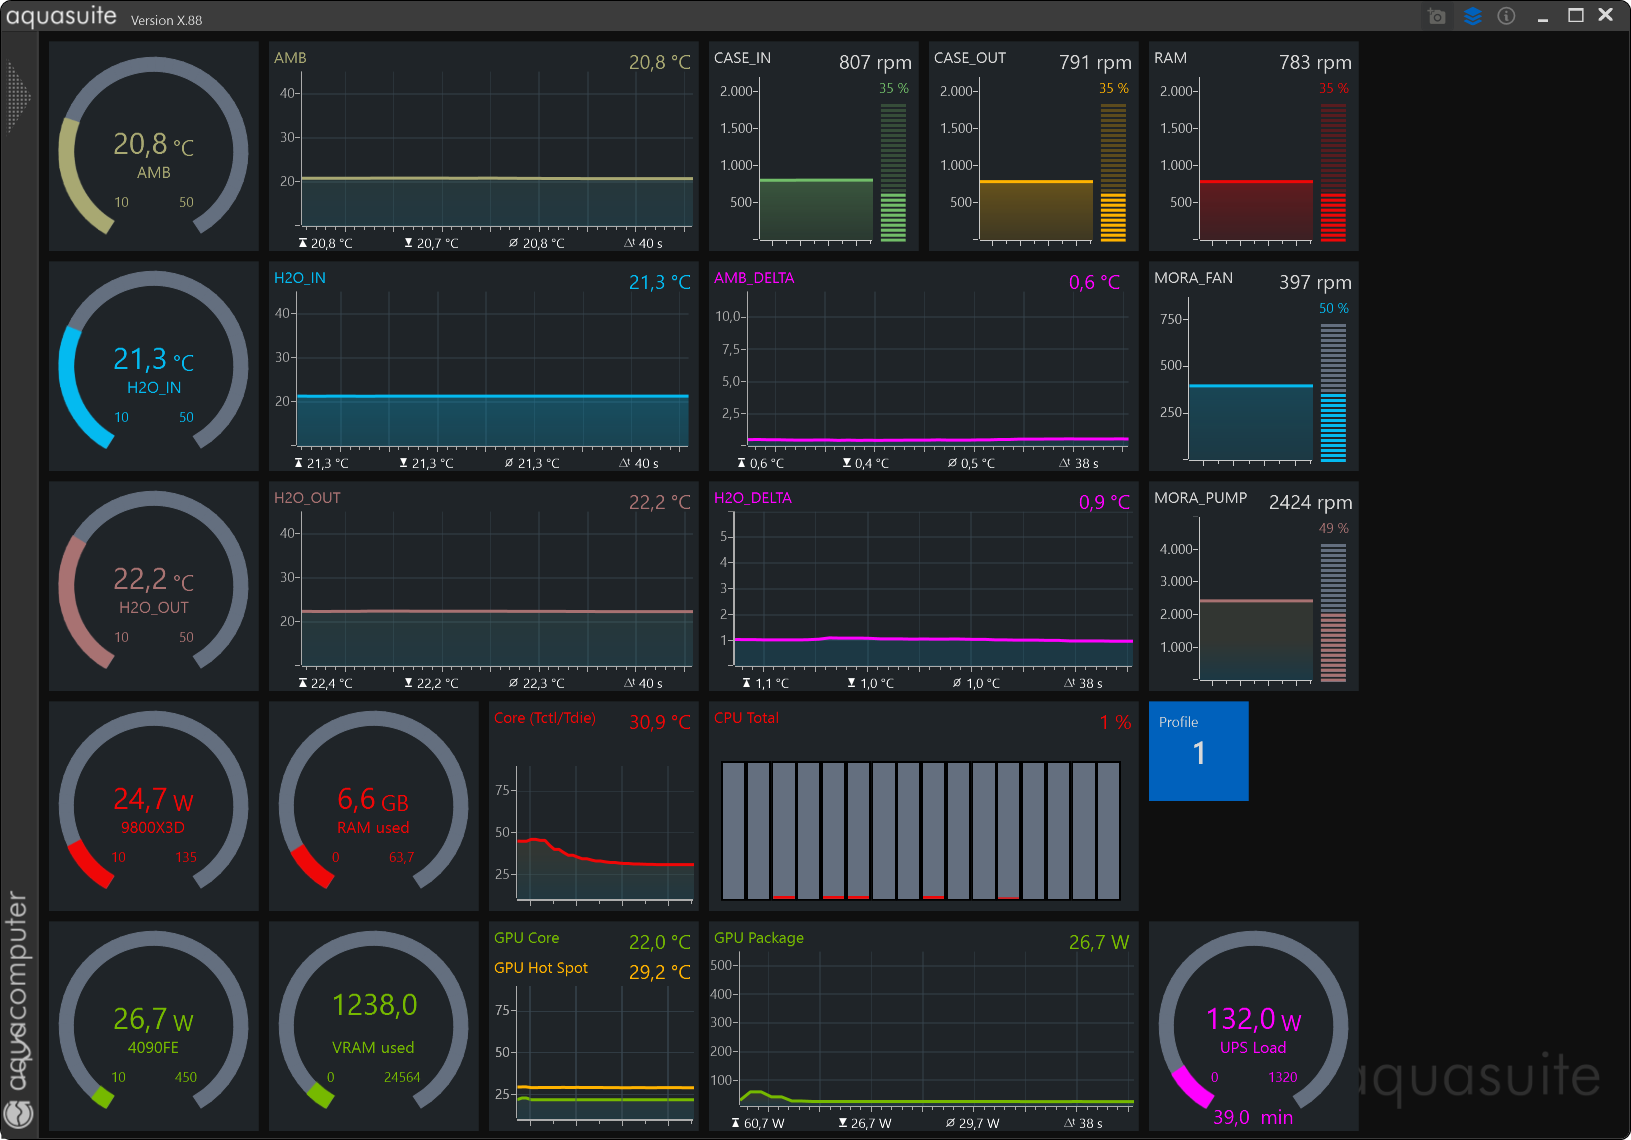Click the CPU Total core bars graph
Image resolution: width=1631 pixels, height=1140 pixels.
(921, 831)
